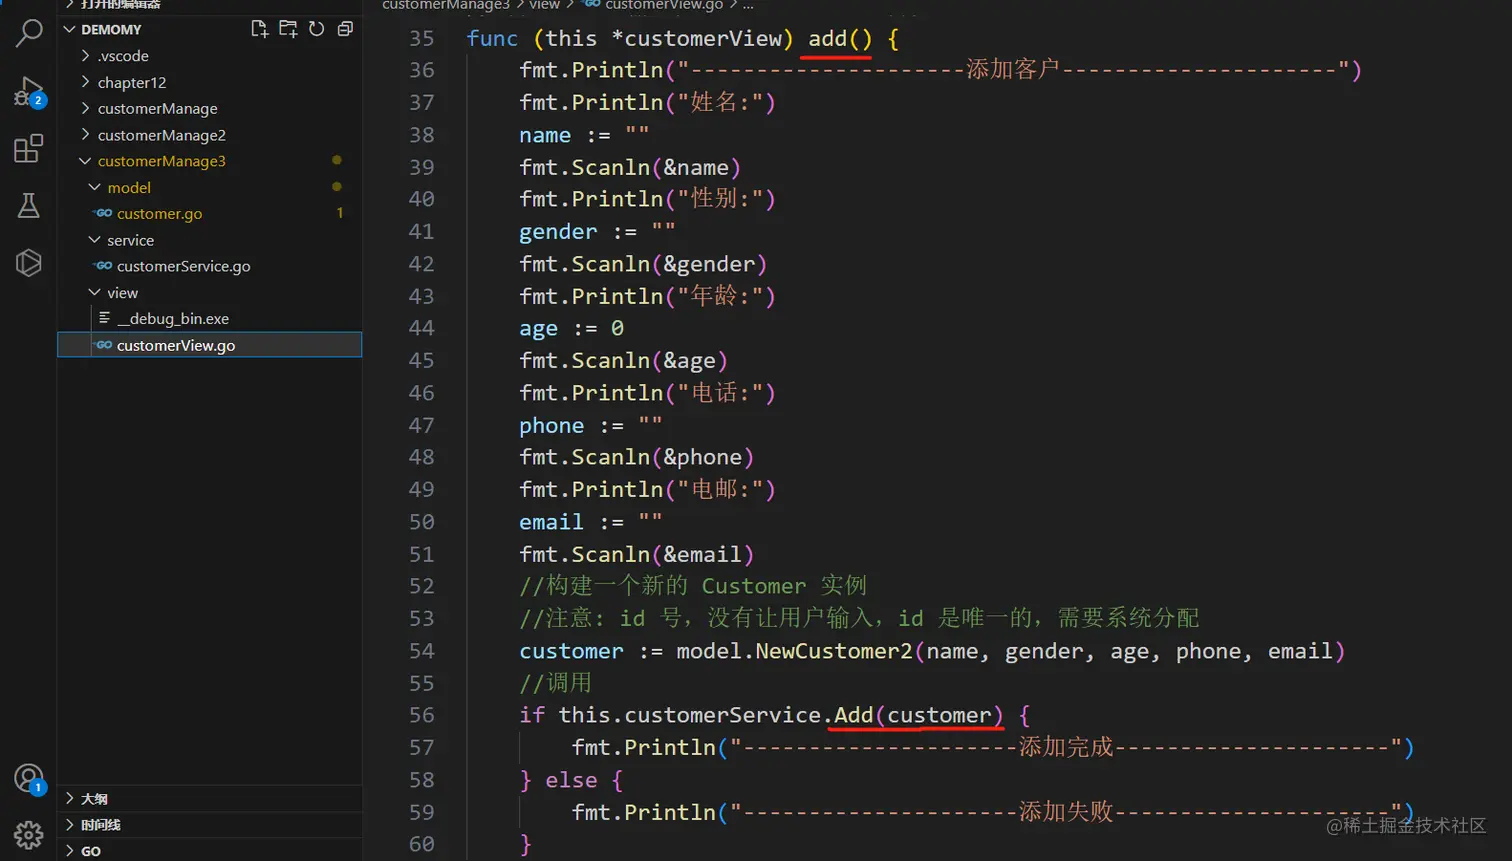The image size is (1512, 861).
Task: Click the name variable declaration on line 38
Action: click(545, 135)
